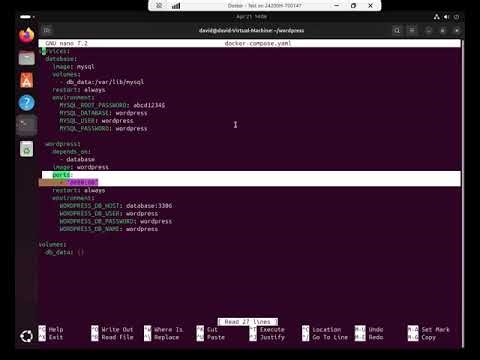Click the pin icon in VM connection bar
The width and height of the screenshot is (480, 360).
pos(159,6)
